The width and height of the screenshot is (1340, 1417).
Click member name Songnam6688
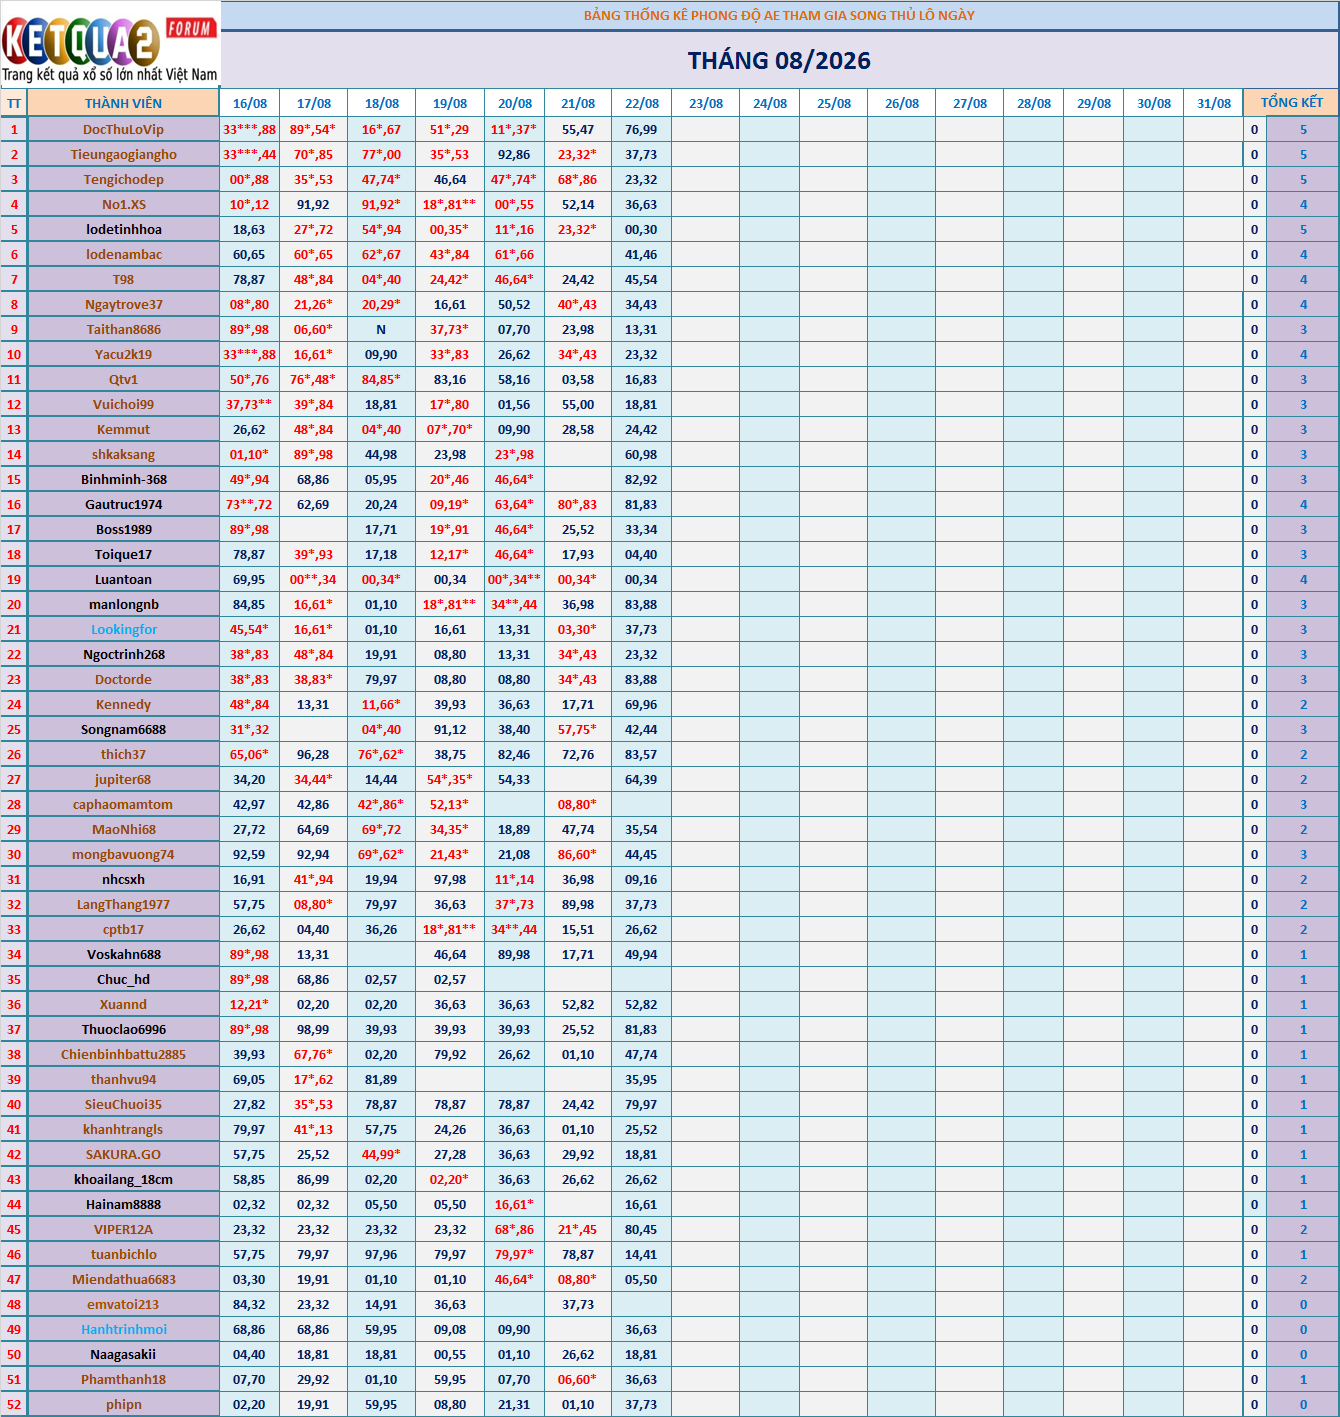123,729
